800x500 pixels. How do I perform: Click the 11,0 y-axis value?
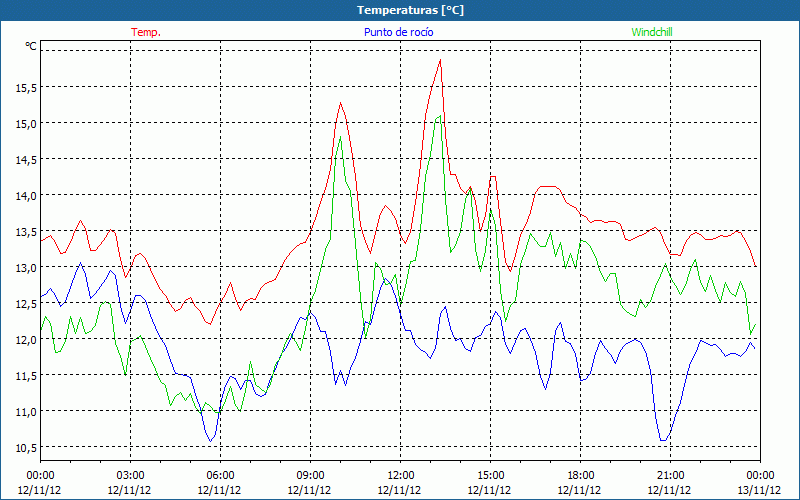pos(26,411)
